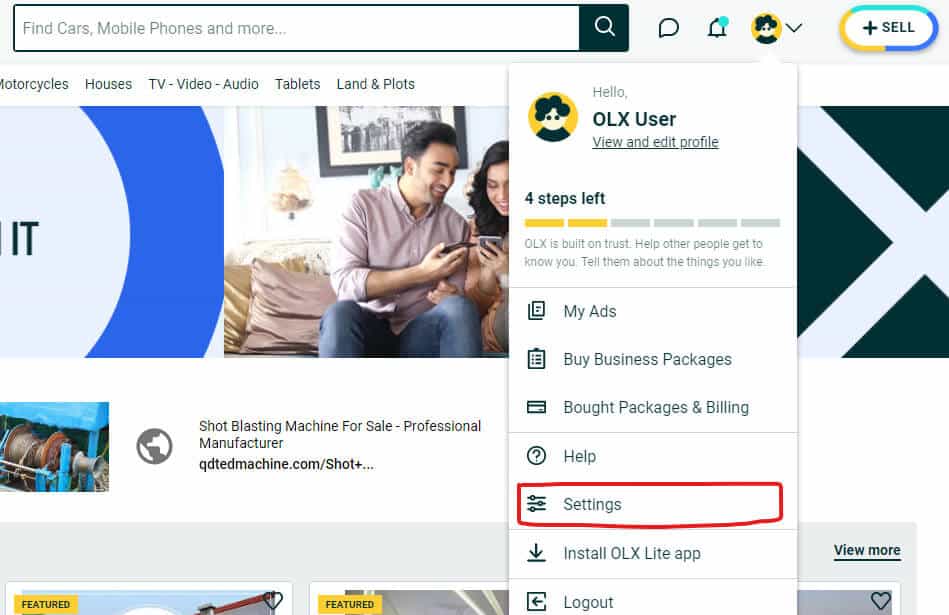Click the Help question mark icon

click(x=536, y=455)
